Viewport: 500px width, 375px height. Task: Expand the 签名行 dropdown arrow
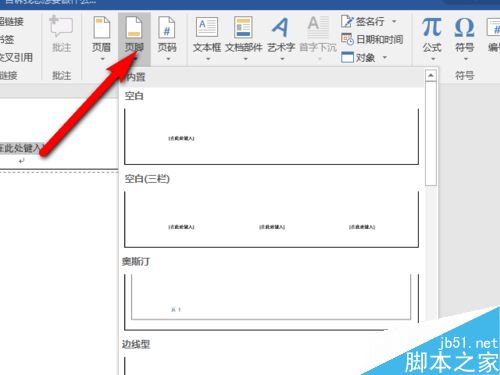394,21
